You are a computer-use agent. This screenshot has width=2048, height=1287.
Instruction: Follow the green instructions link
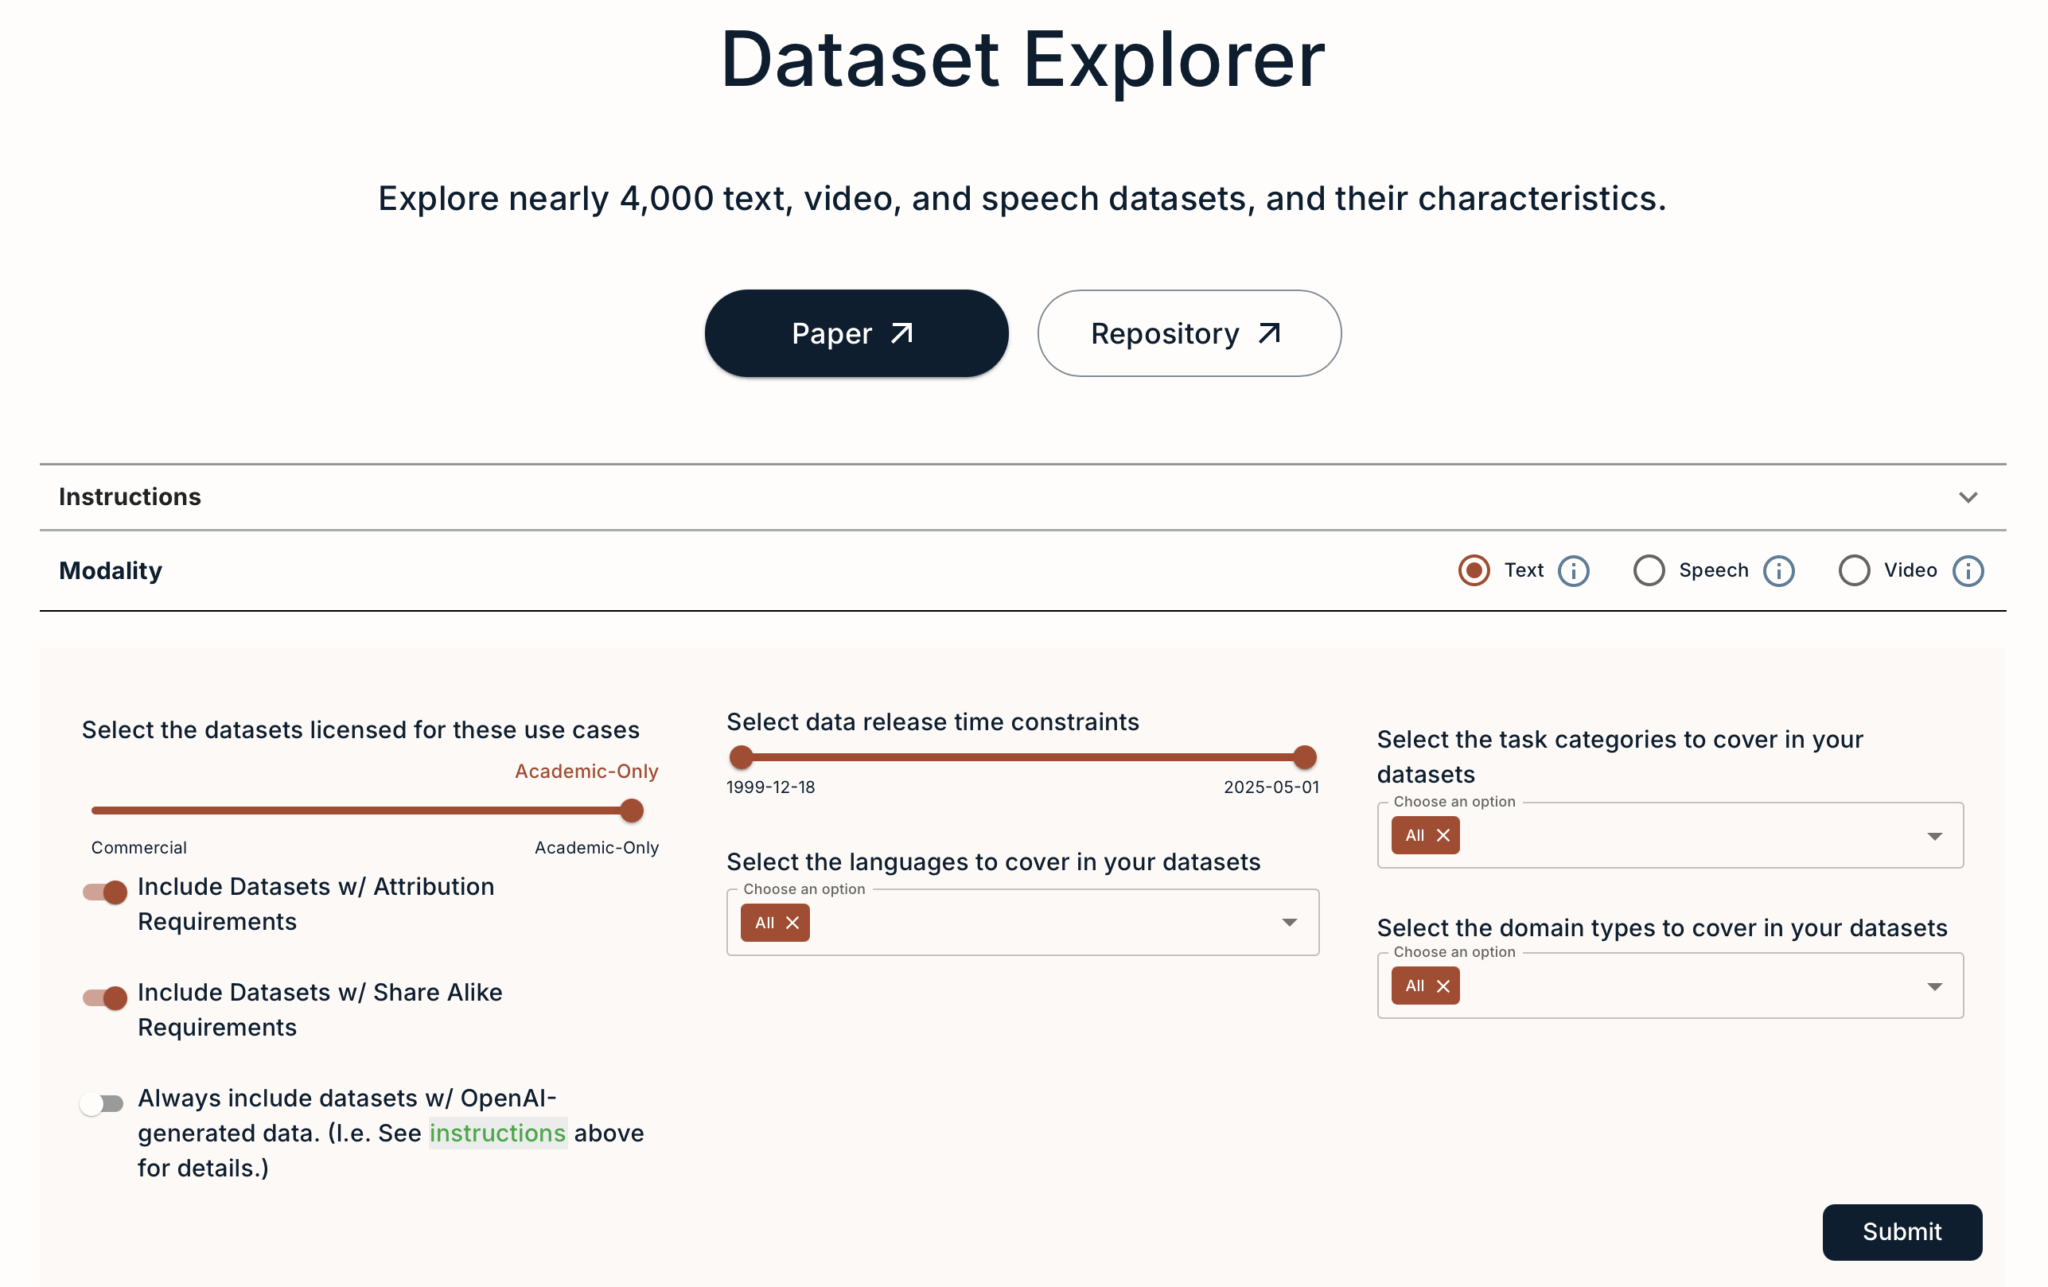pyautogui.click(x=497, y=1133)
